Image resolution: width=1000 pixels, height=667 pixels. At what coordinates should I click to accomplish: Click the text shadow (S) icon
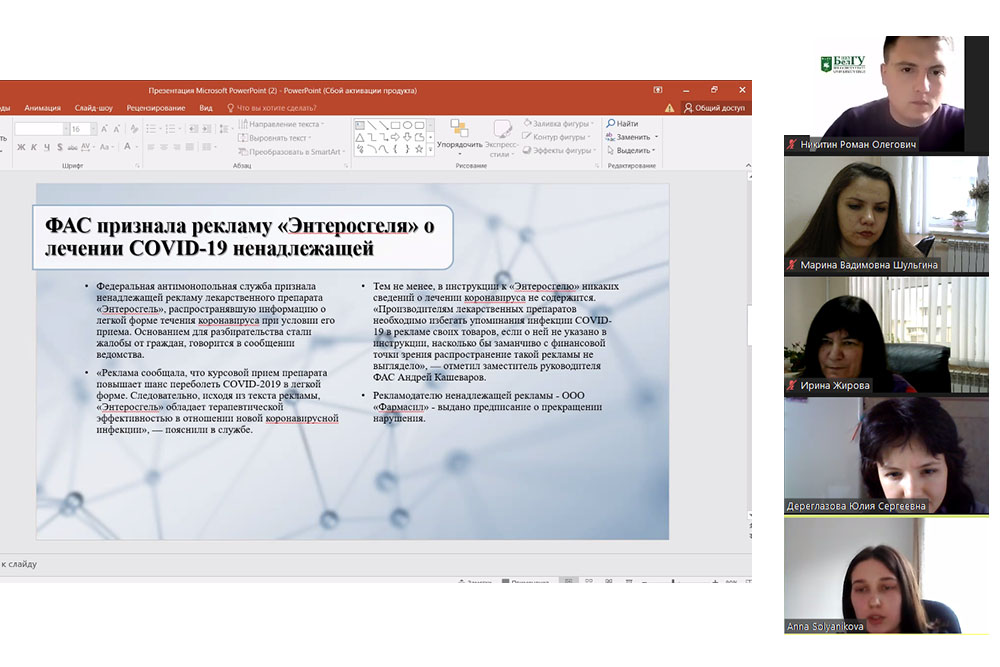[x=58, y=148]
